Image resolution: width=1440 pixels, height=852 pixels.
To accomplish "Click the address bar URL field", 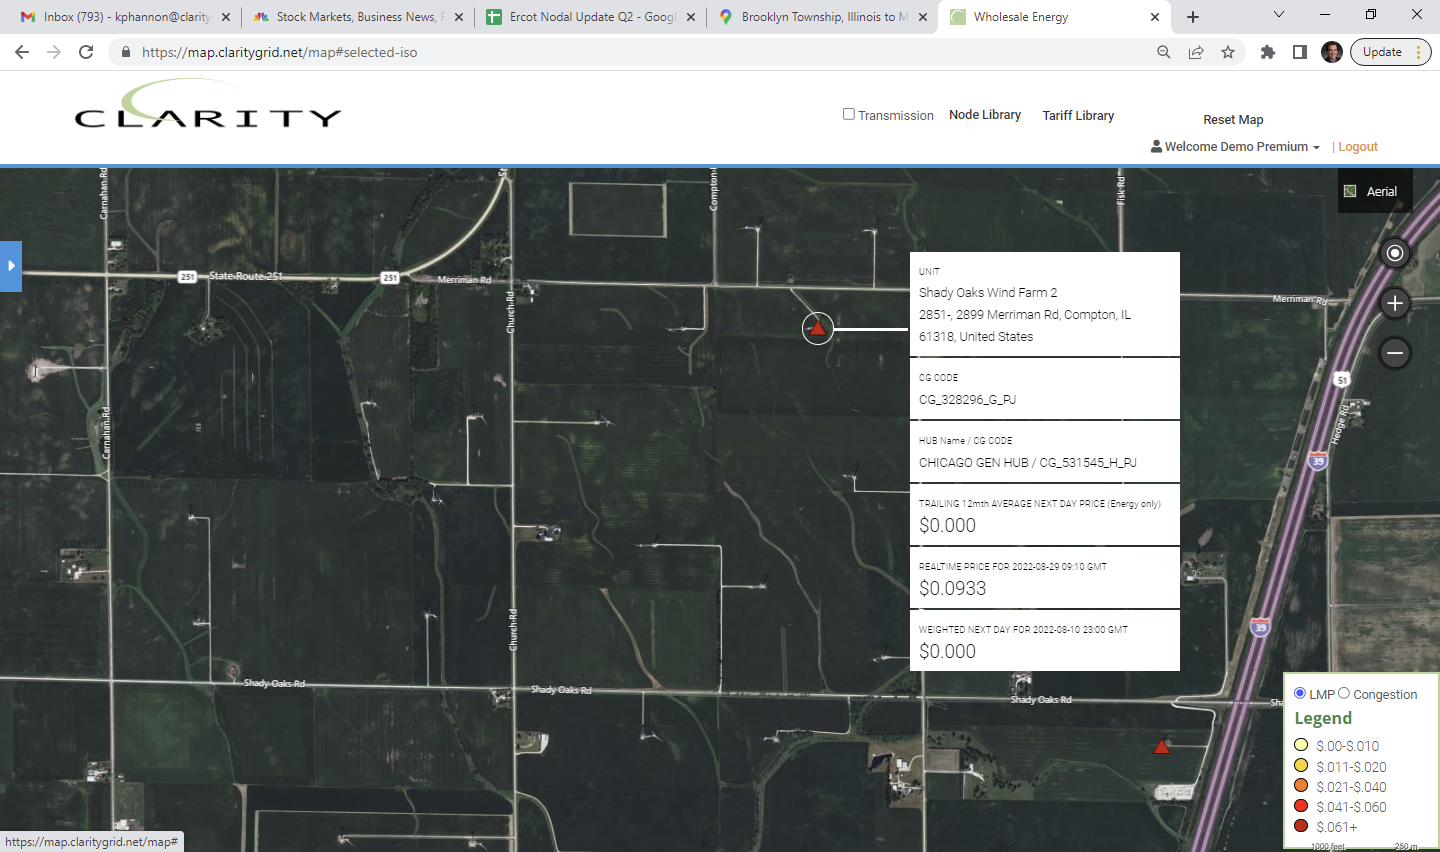I will pyautogui.click(x=640, y=52).
